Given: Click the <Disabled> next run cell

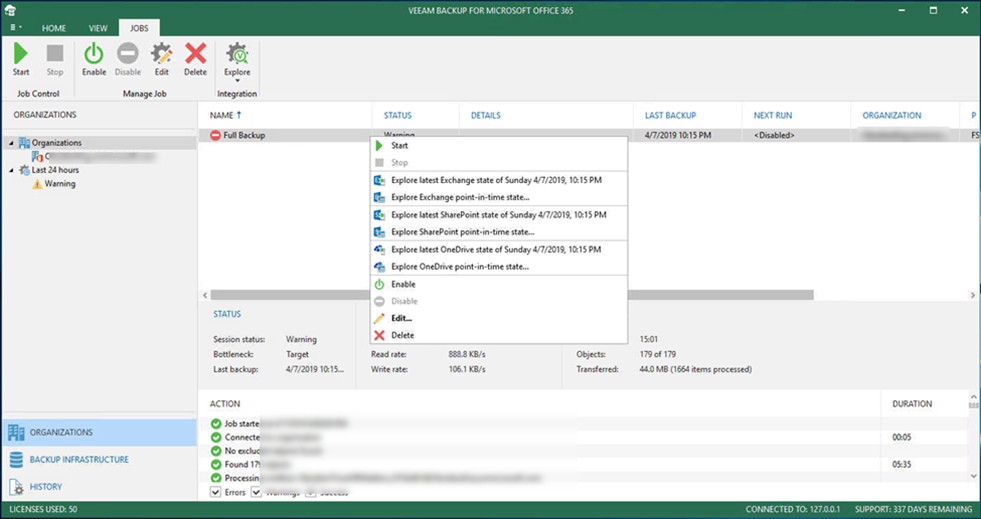Looking at the screenshot, I should tap(774, 135).
